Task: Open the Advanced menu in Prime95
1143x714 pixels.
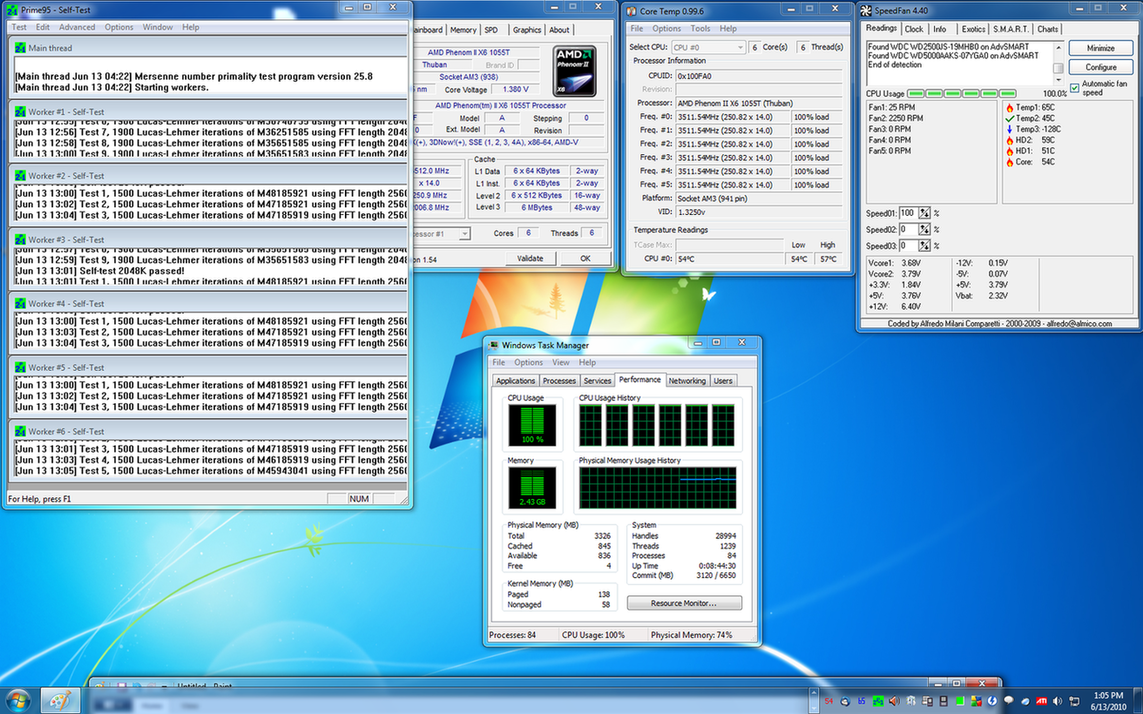Action: [x=77, y=27]
